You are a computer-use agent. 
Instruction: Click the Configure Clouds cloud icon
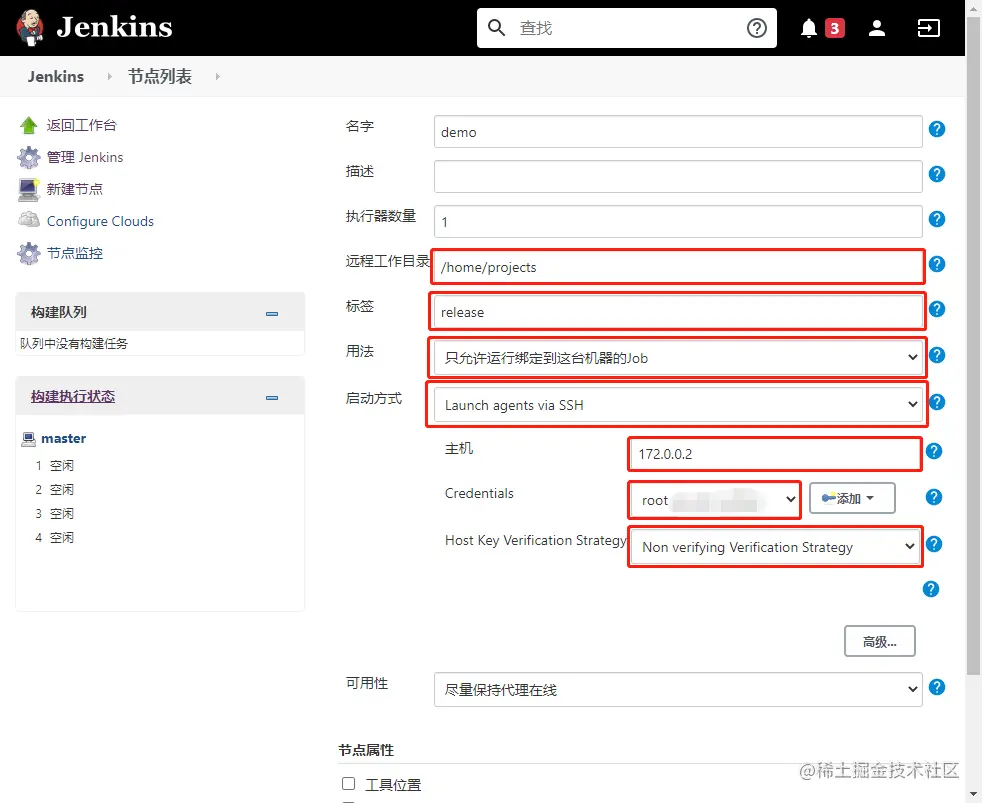pyautogui.click(x=28, y=220)
